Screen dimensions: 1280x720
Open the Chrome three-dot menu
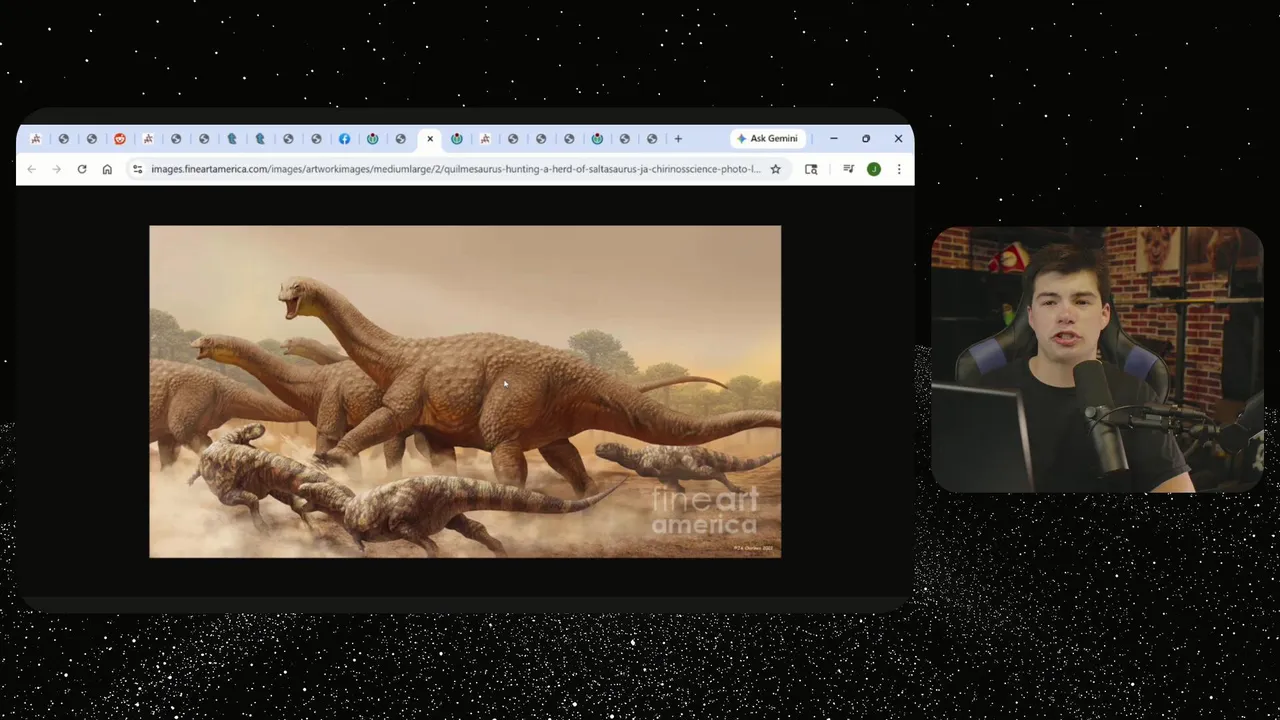coord(899,169)
